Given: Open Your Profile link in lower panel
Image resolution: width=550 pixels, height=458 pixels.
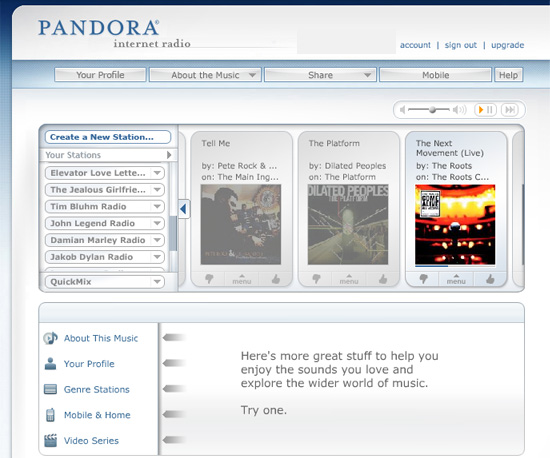Looking at the screenshot, I should 89,364.
